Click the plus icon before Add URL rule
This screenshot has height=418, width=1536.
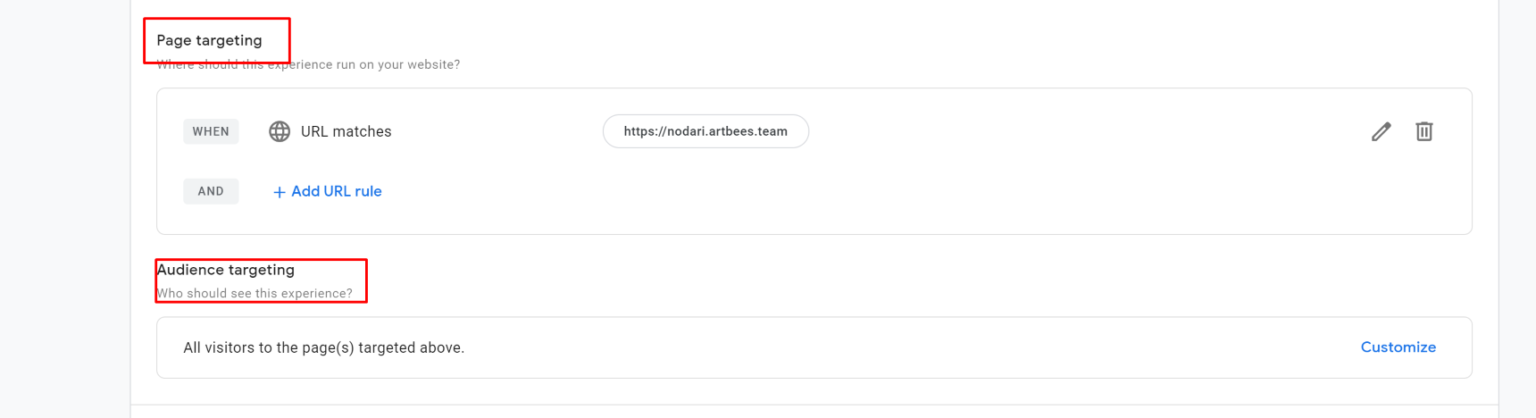279,191
